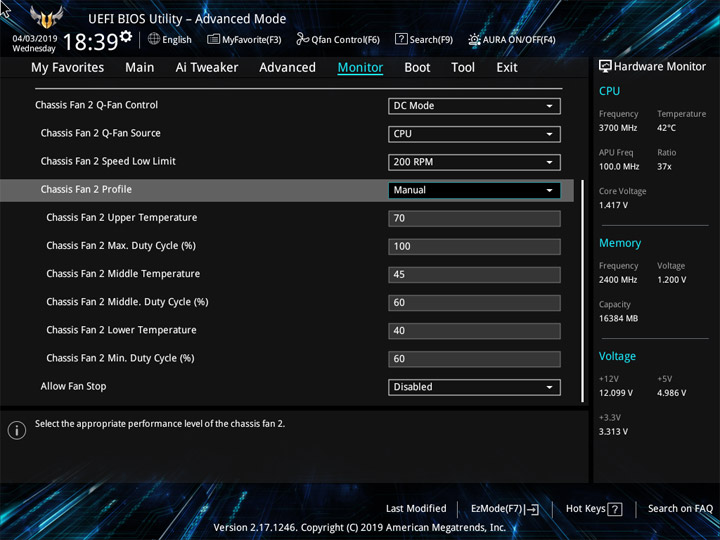Click the Qfan Control fan icon
720x540 pixels.
tap(303, 39)
